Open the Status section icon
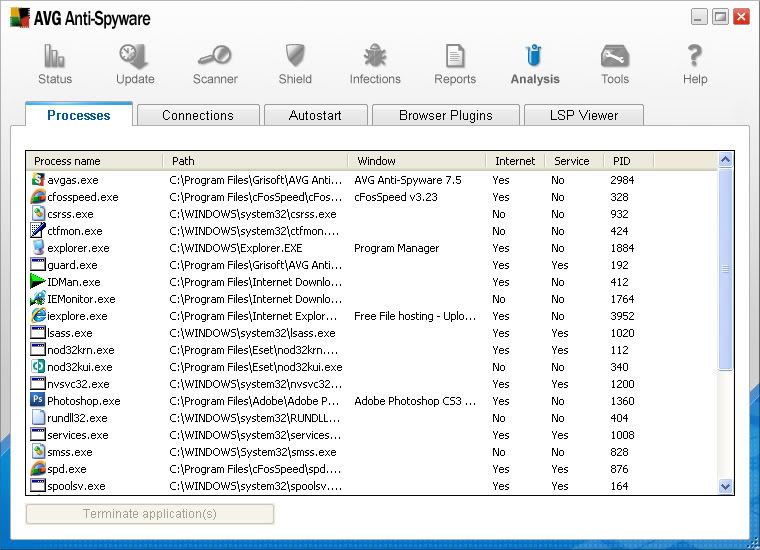Image resolution: width=760 pixels, height=550 pixels. tap(54, 56)
